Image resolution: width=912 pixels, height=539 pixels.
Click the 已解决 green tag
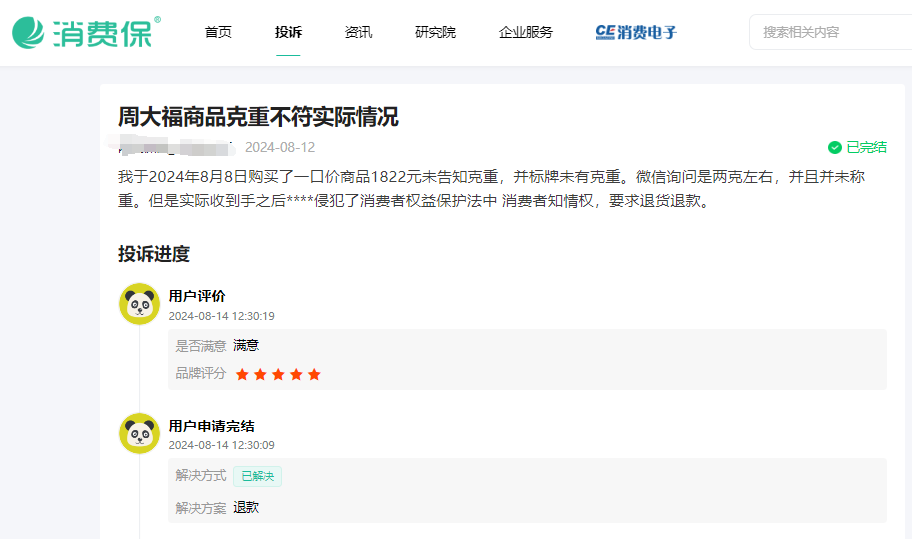click(x=258, y=476)
